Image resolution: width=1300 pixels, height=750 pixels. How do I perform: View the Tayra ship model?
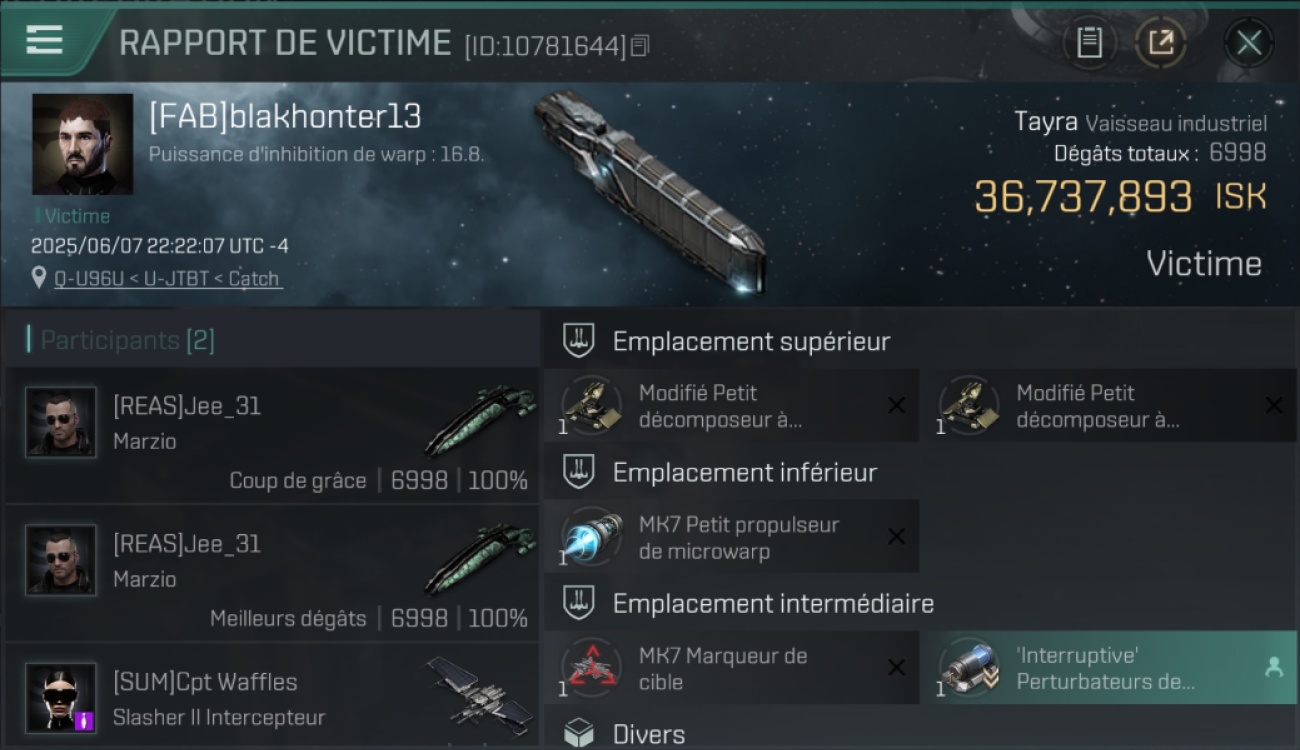click(x=650, y=188)
